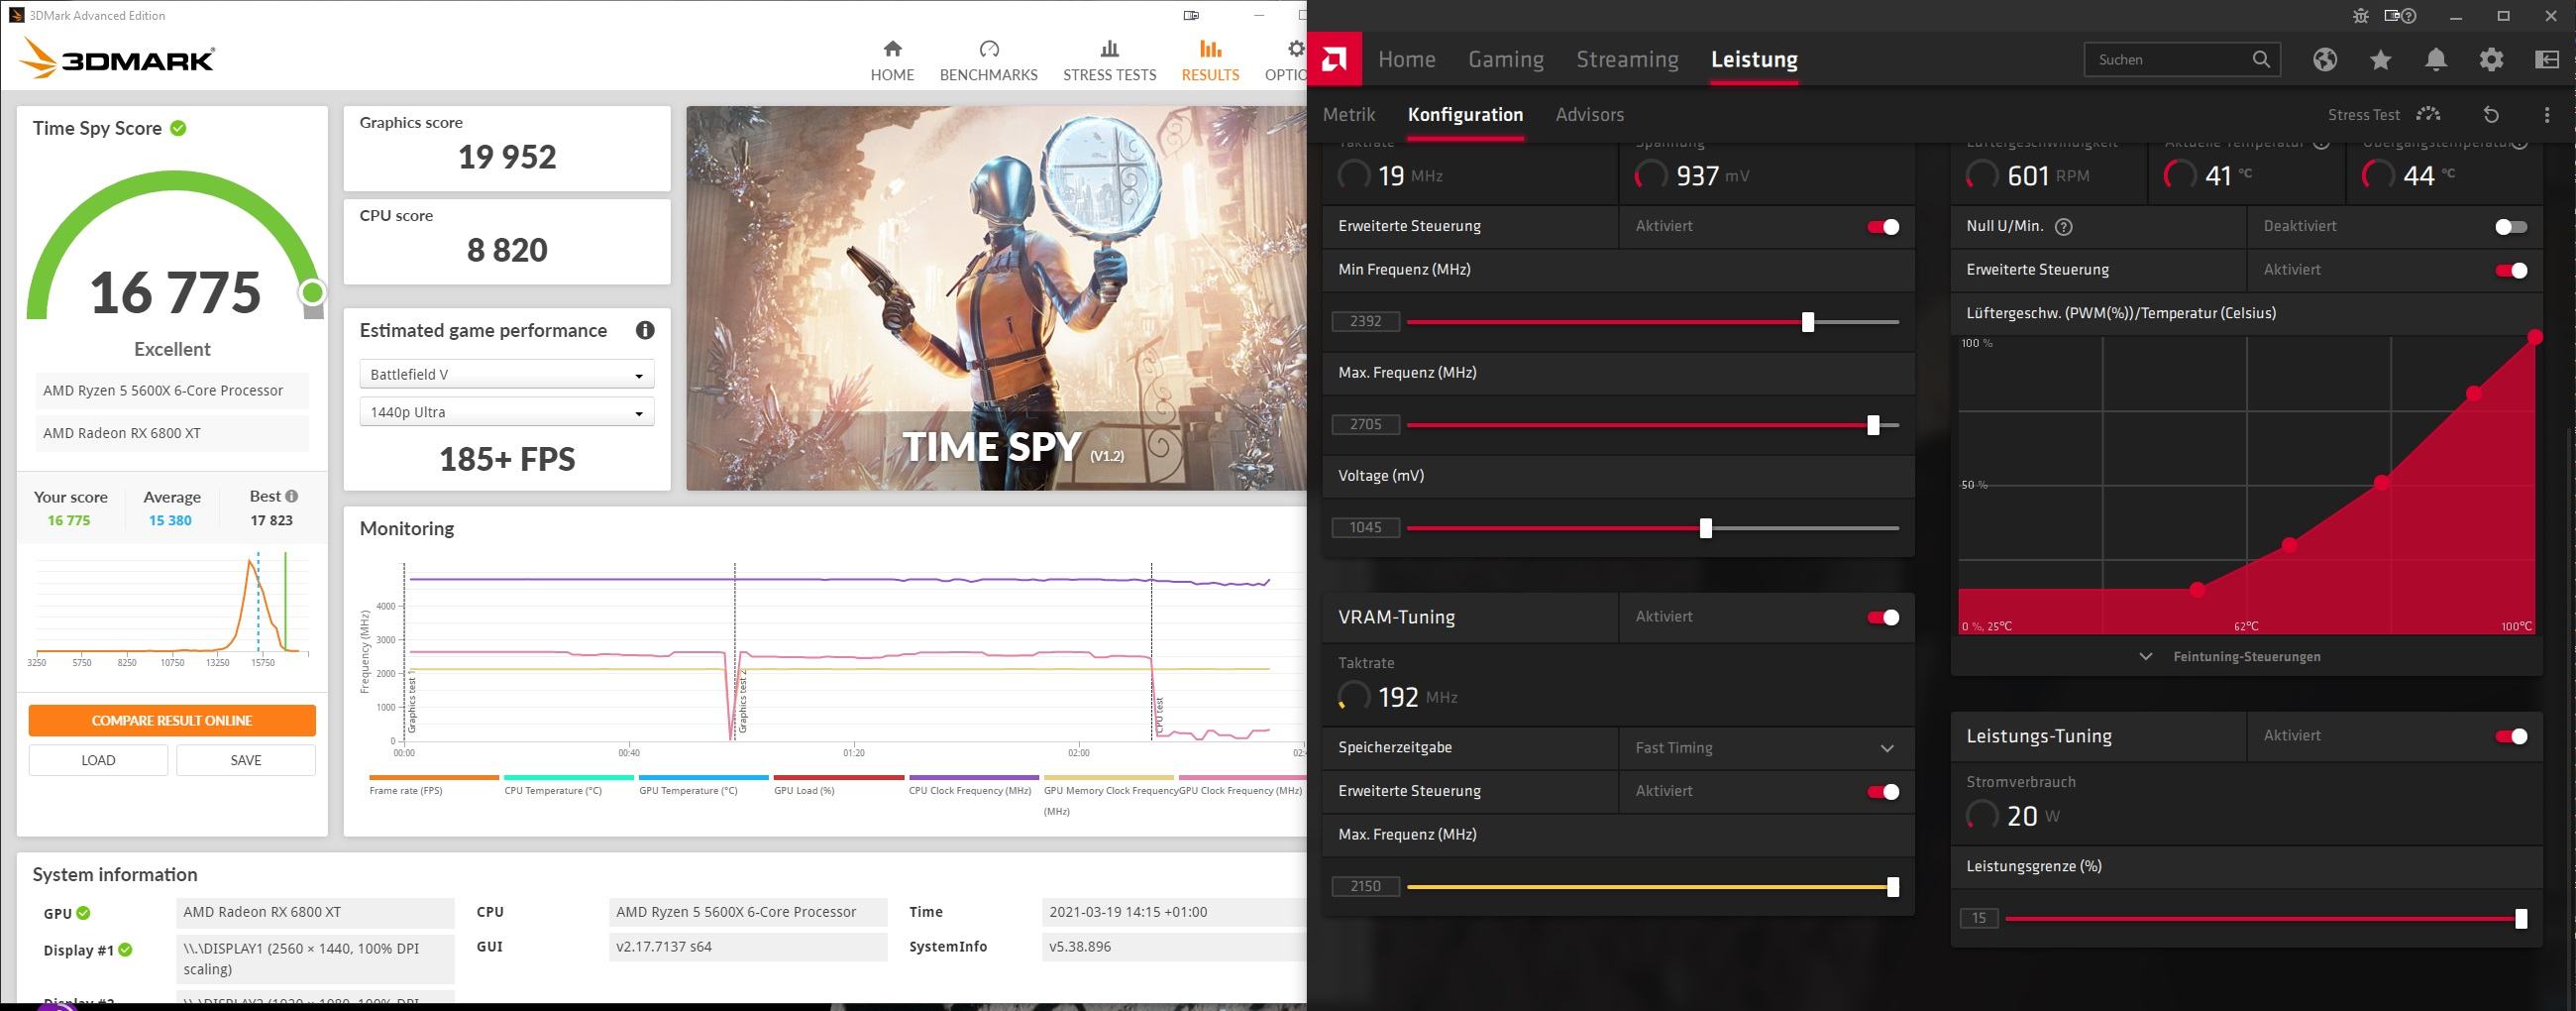The image size is (2576, 1011).
Task: Open favorites star icon in Radeon Software
Action: click(x=2380, y=60)
